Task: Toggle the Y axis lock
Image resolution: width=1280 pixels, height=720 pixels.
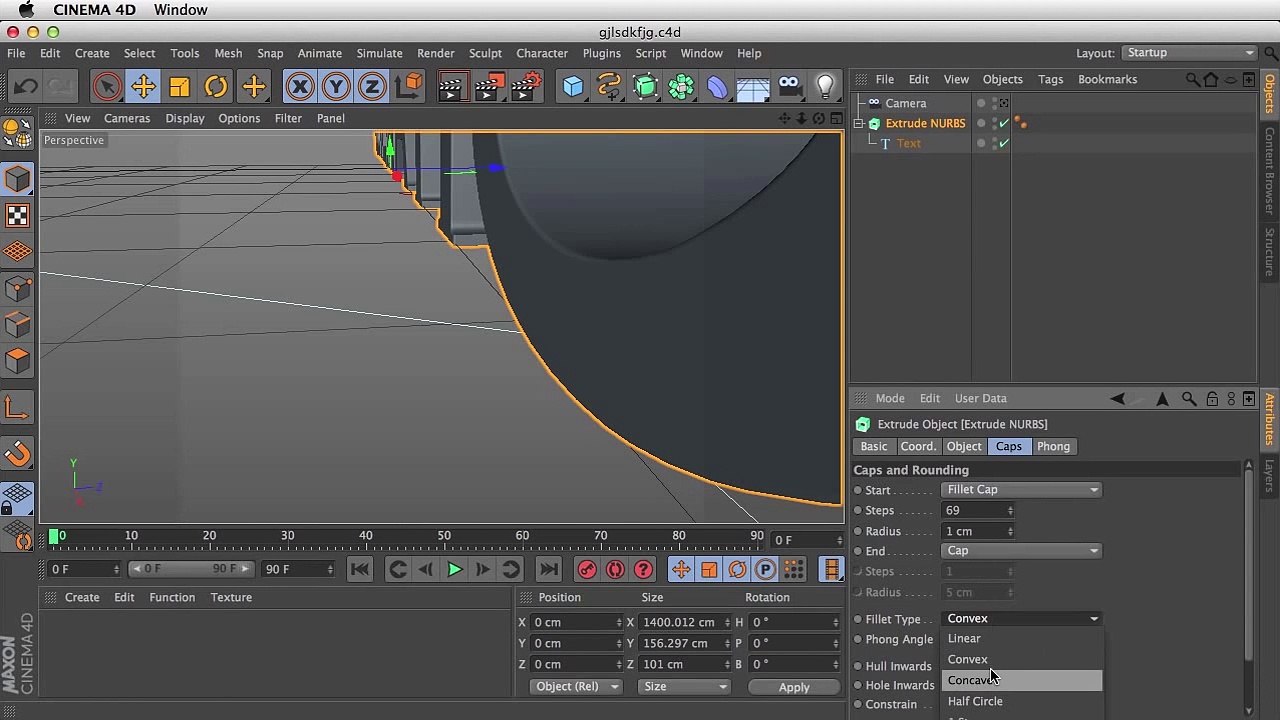Action: [336, 87]
